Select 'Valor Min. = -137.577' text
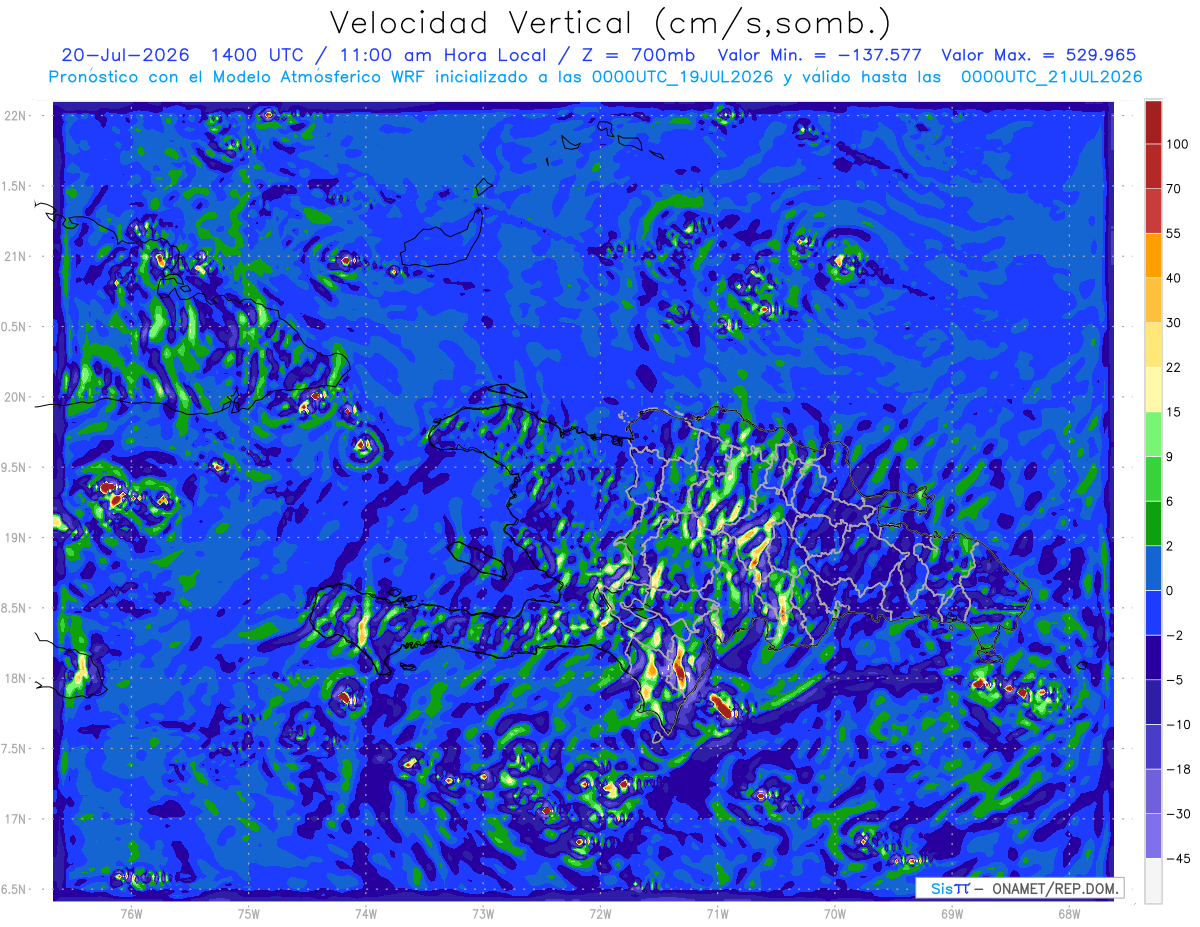 pyautogui.click(x=820, y=55)
